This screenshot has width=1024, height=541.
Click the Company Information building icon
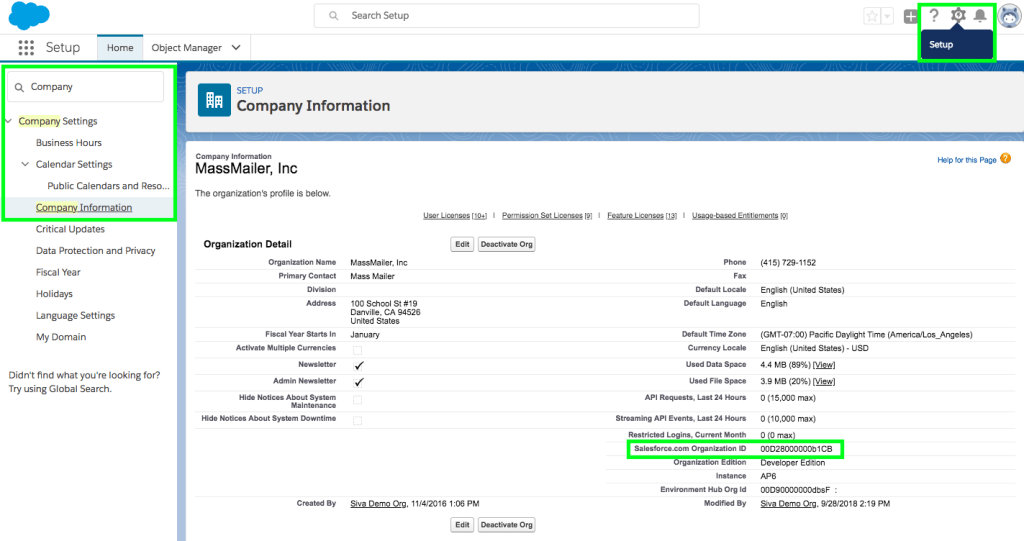[x=214, y=100]
